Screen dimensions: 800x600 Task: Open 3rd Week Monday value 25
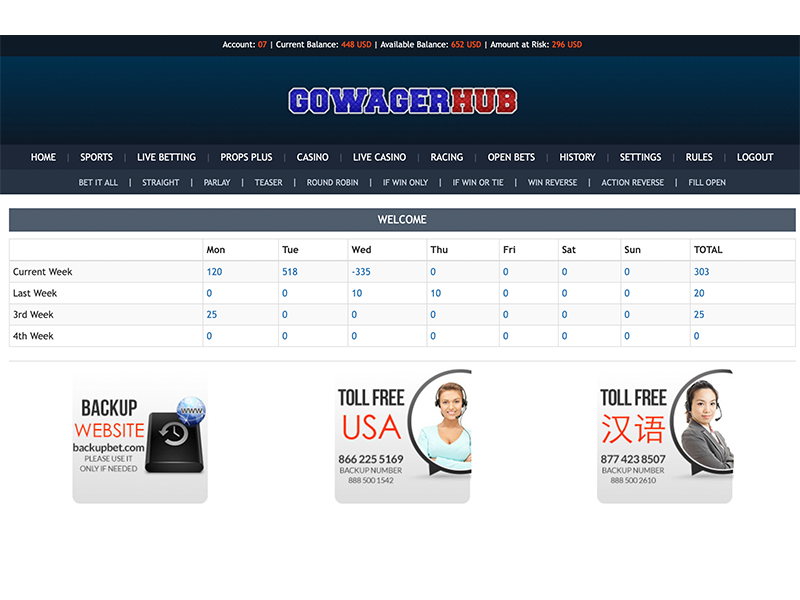click(212, 315)
